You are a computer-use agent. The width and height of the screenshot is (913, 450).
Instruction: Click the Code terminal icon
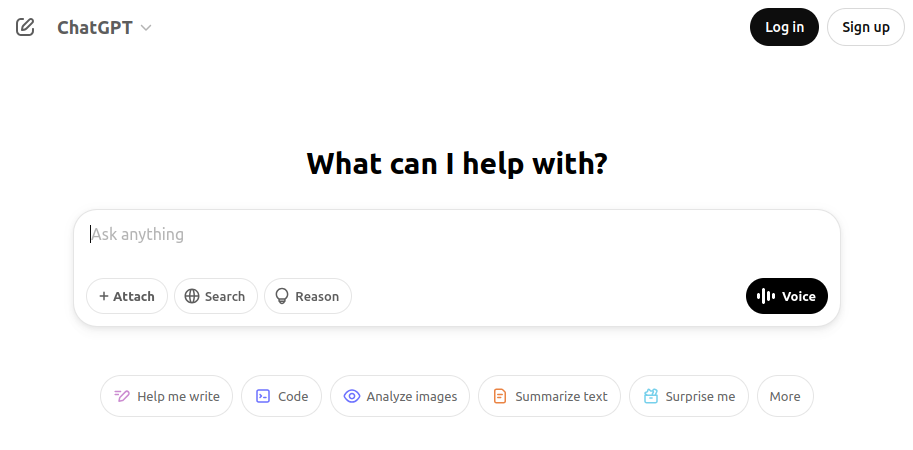tap(263, 396)
